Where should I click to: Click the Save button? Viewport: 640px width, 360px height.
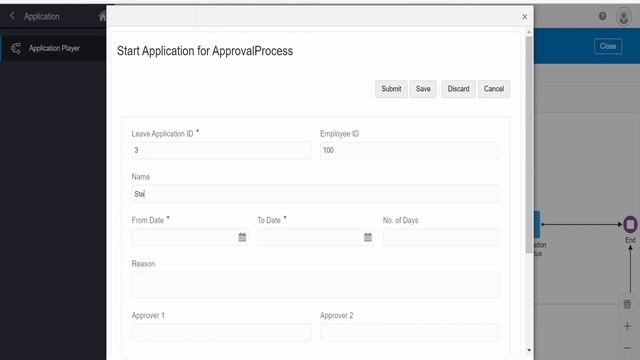pos(423,89)
